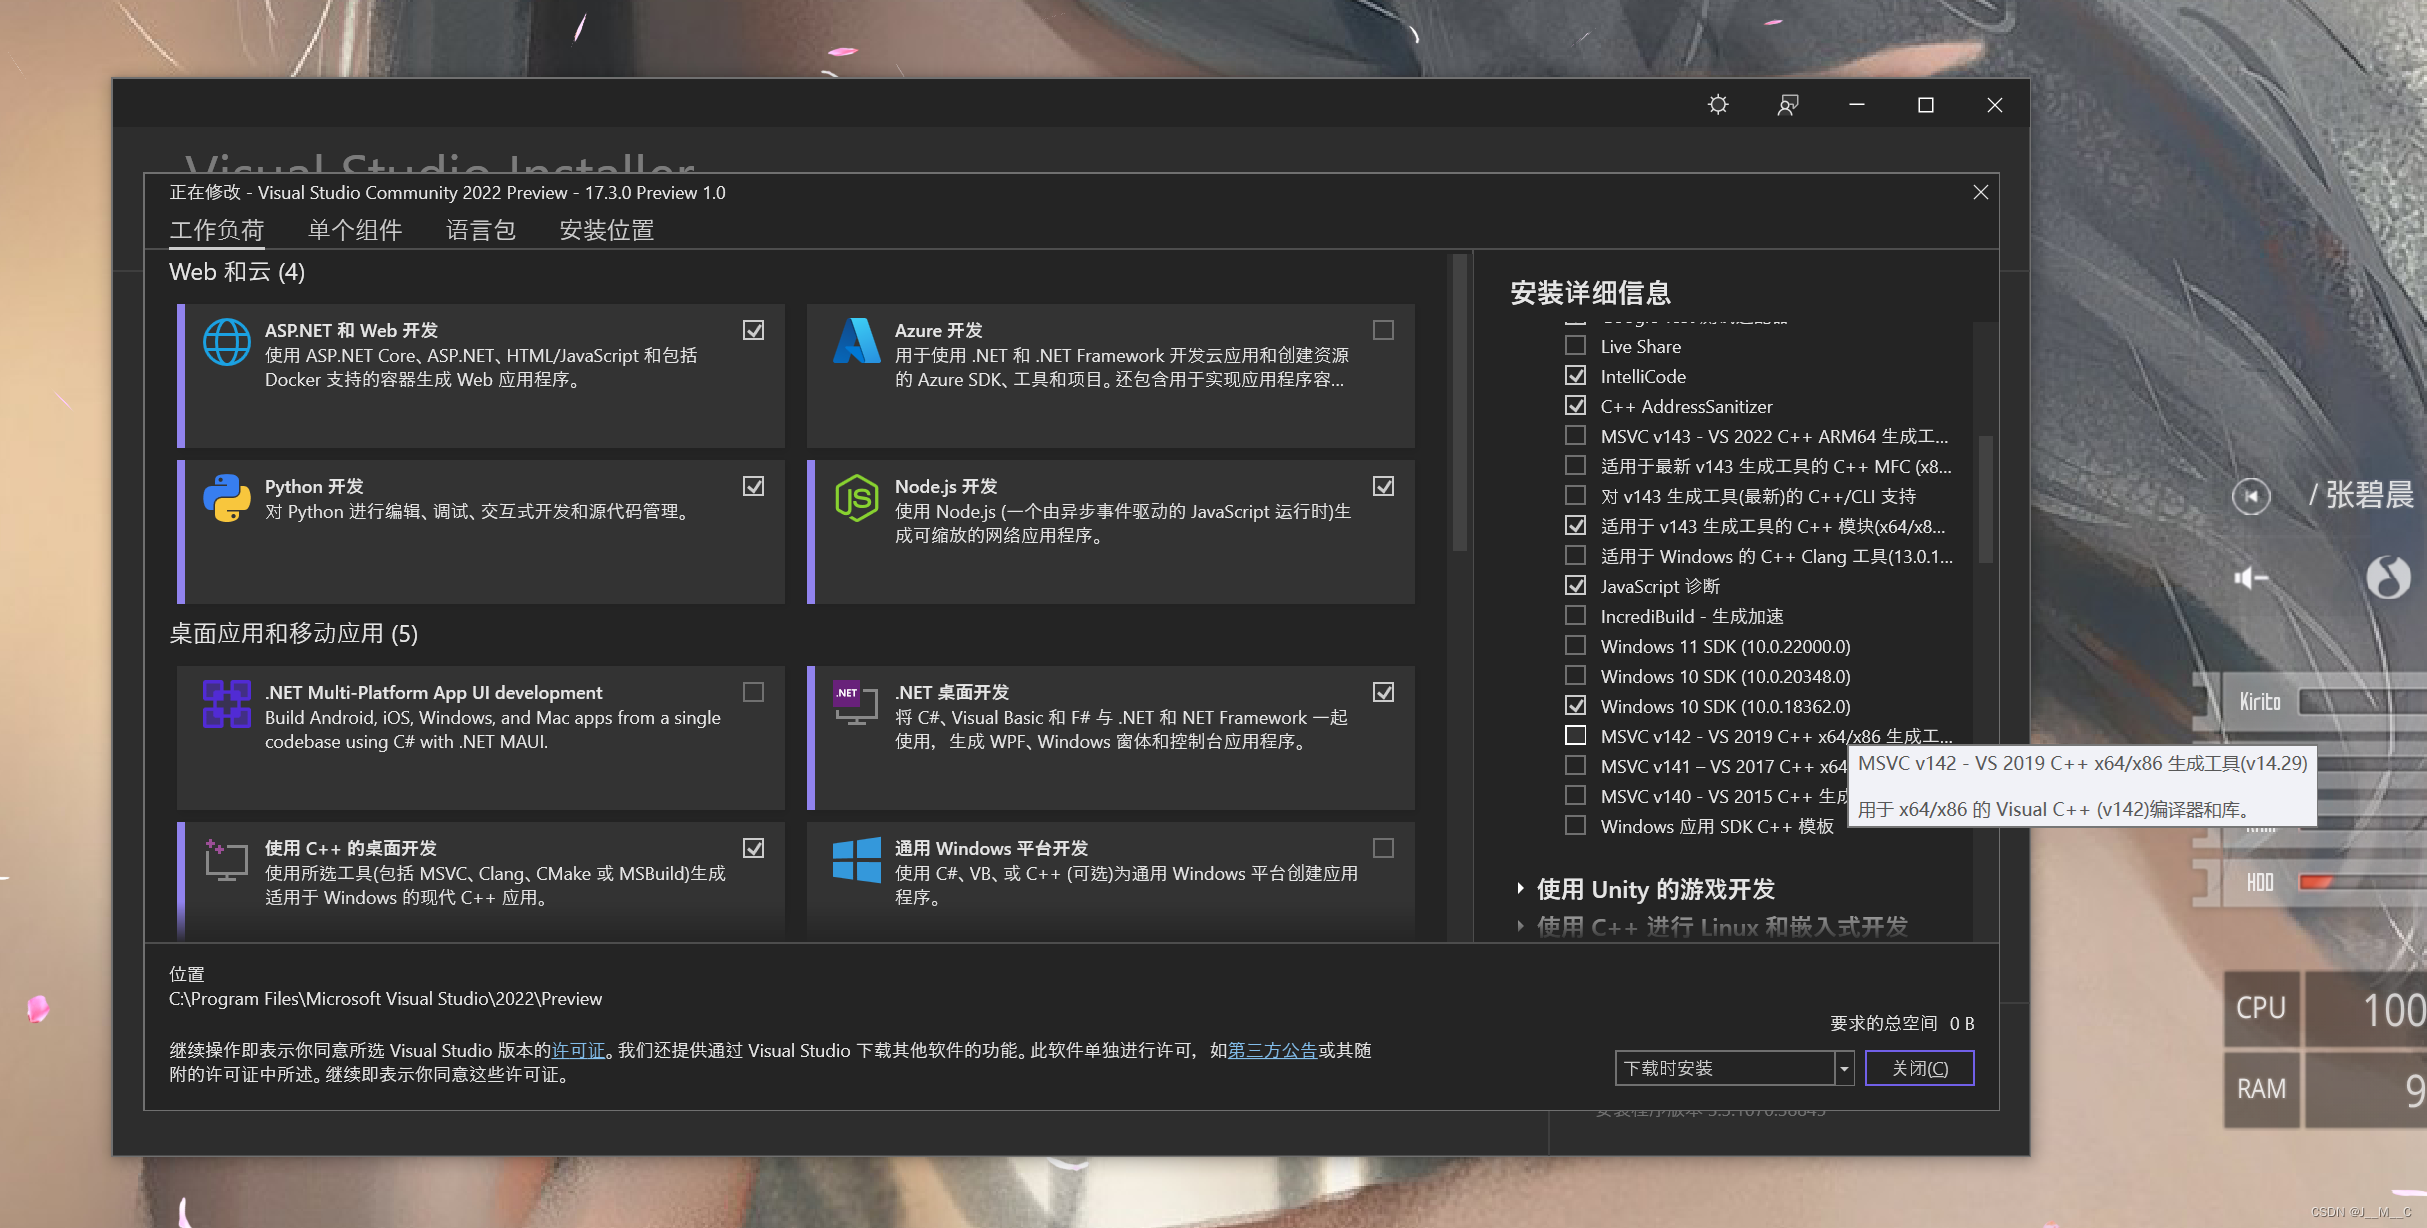Click the ASP.NET globe workload icon

click(227, 342)
